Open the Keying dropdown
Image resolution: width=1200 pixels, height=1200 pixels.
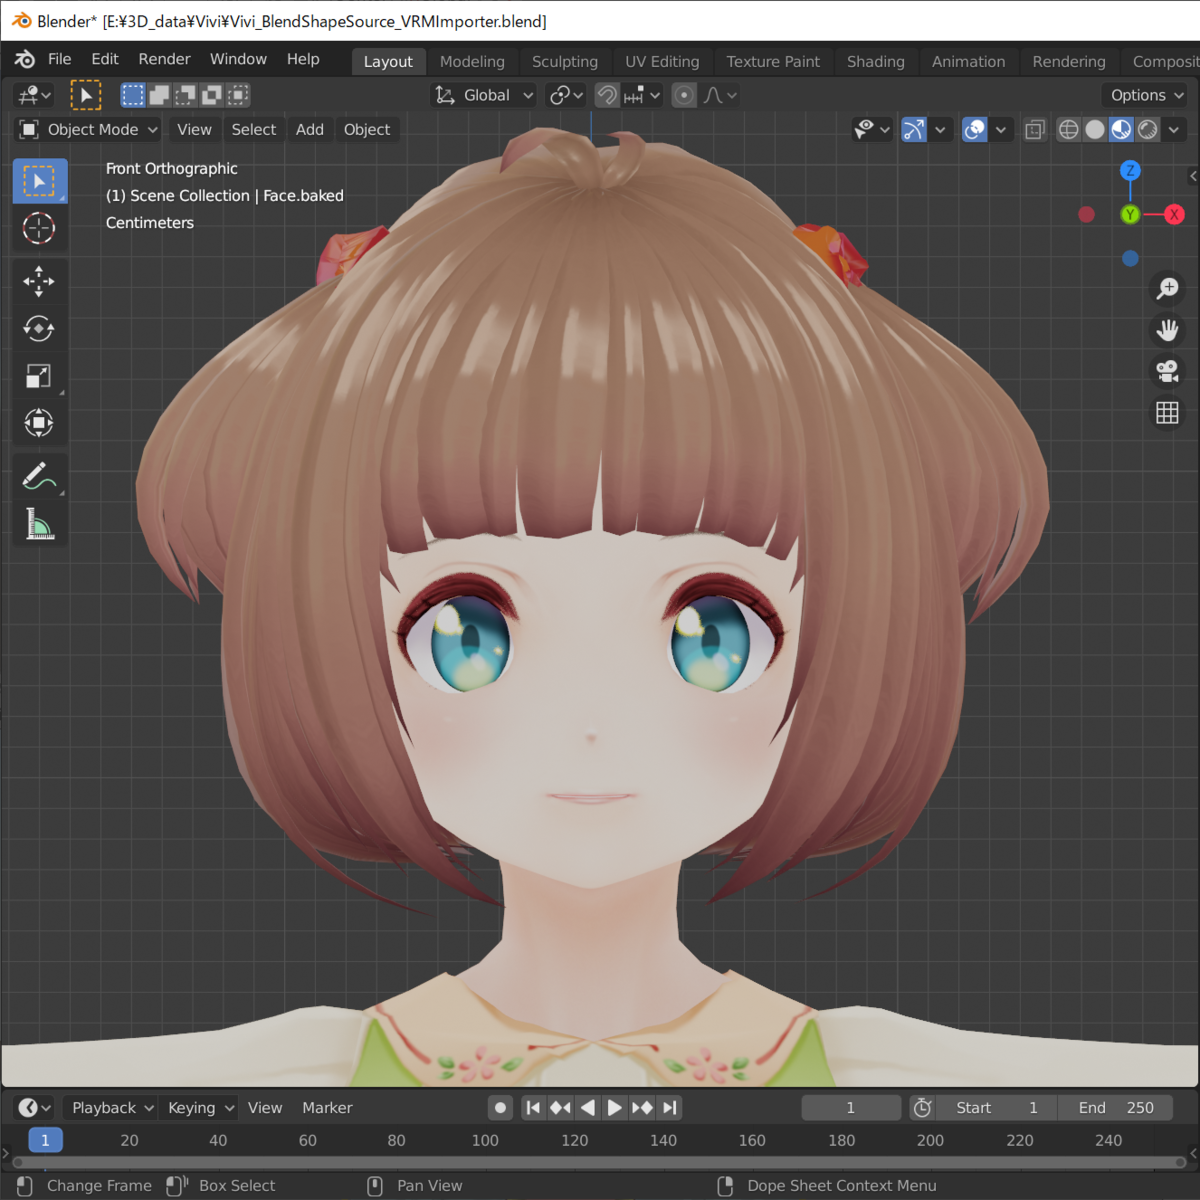(200, 1107)
